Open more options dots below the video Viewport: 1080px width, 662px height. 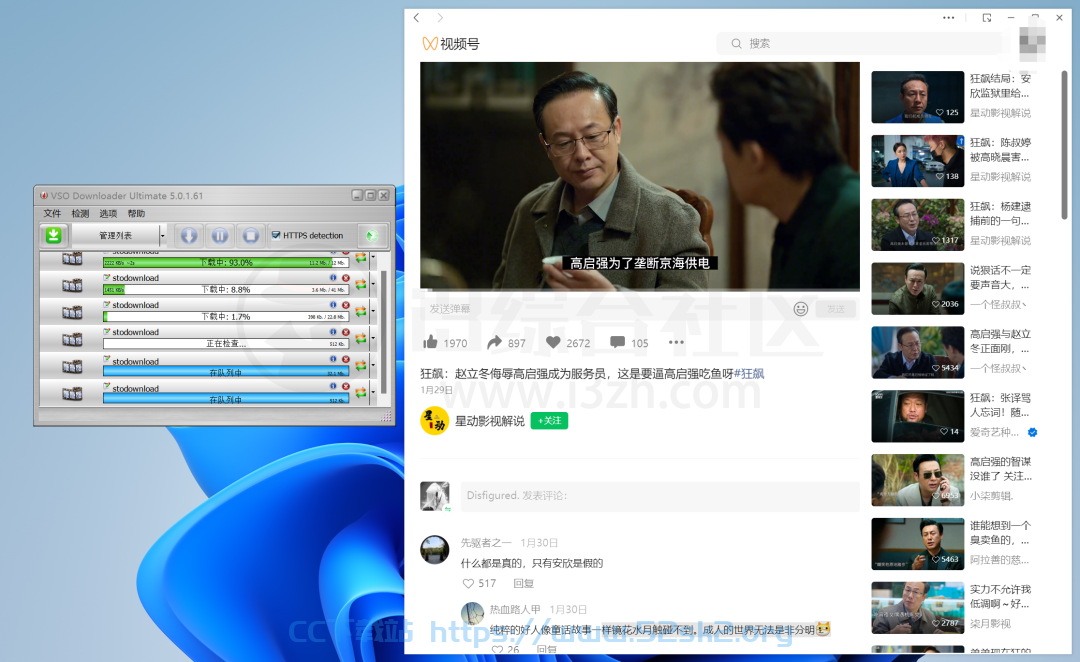pos(676,342)
